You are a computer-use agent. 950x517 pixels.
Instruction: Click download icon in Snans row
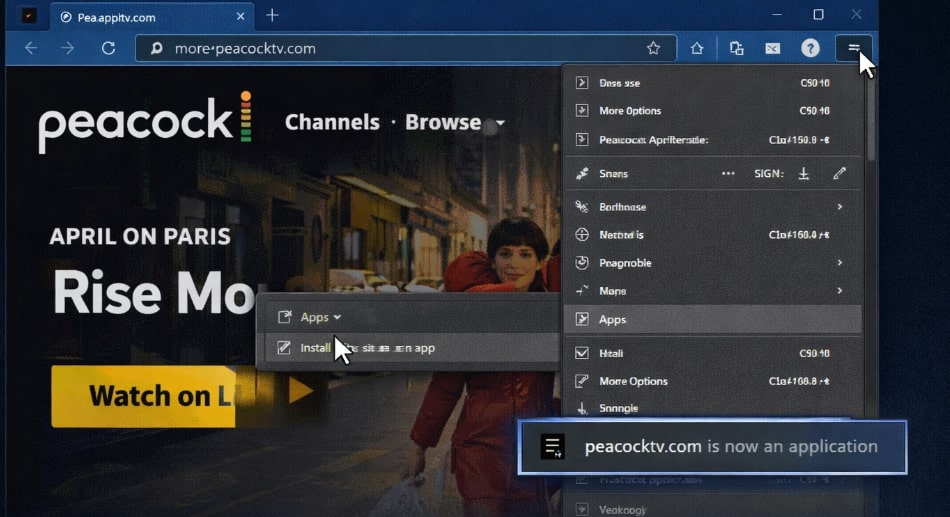coord(804,174)
